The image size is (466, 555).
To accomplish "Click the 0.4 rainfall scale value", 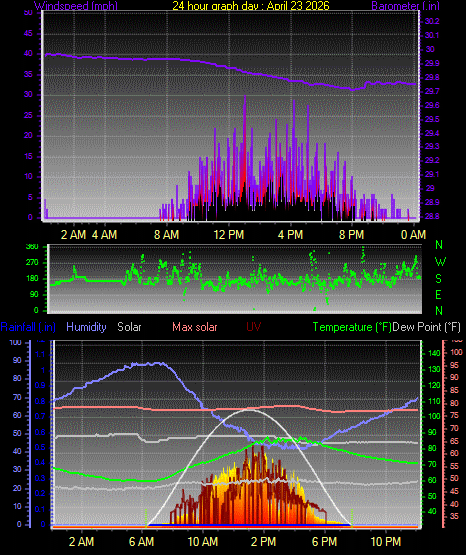I will [40, 462].
